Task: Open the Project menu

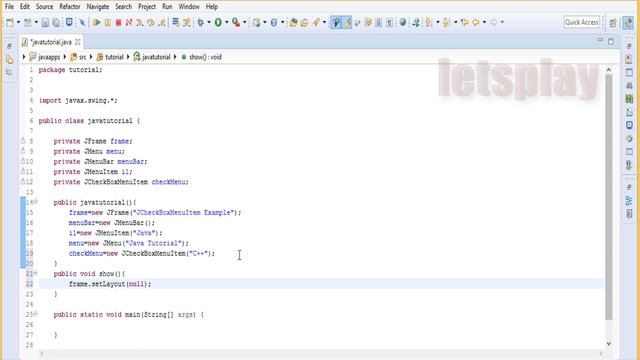Action: coord(147,7)
